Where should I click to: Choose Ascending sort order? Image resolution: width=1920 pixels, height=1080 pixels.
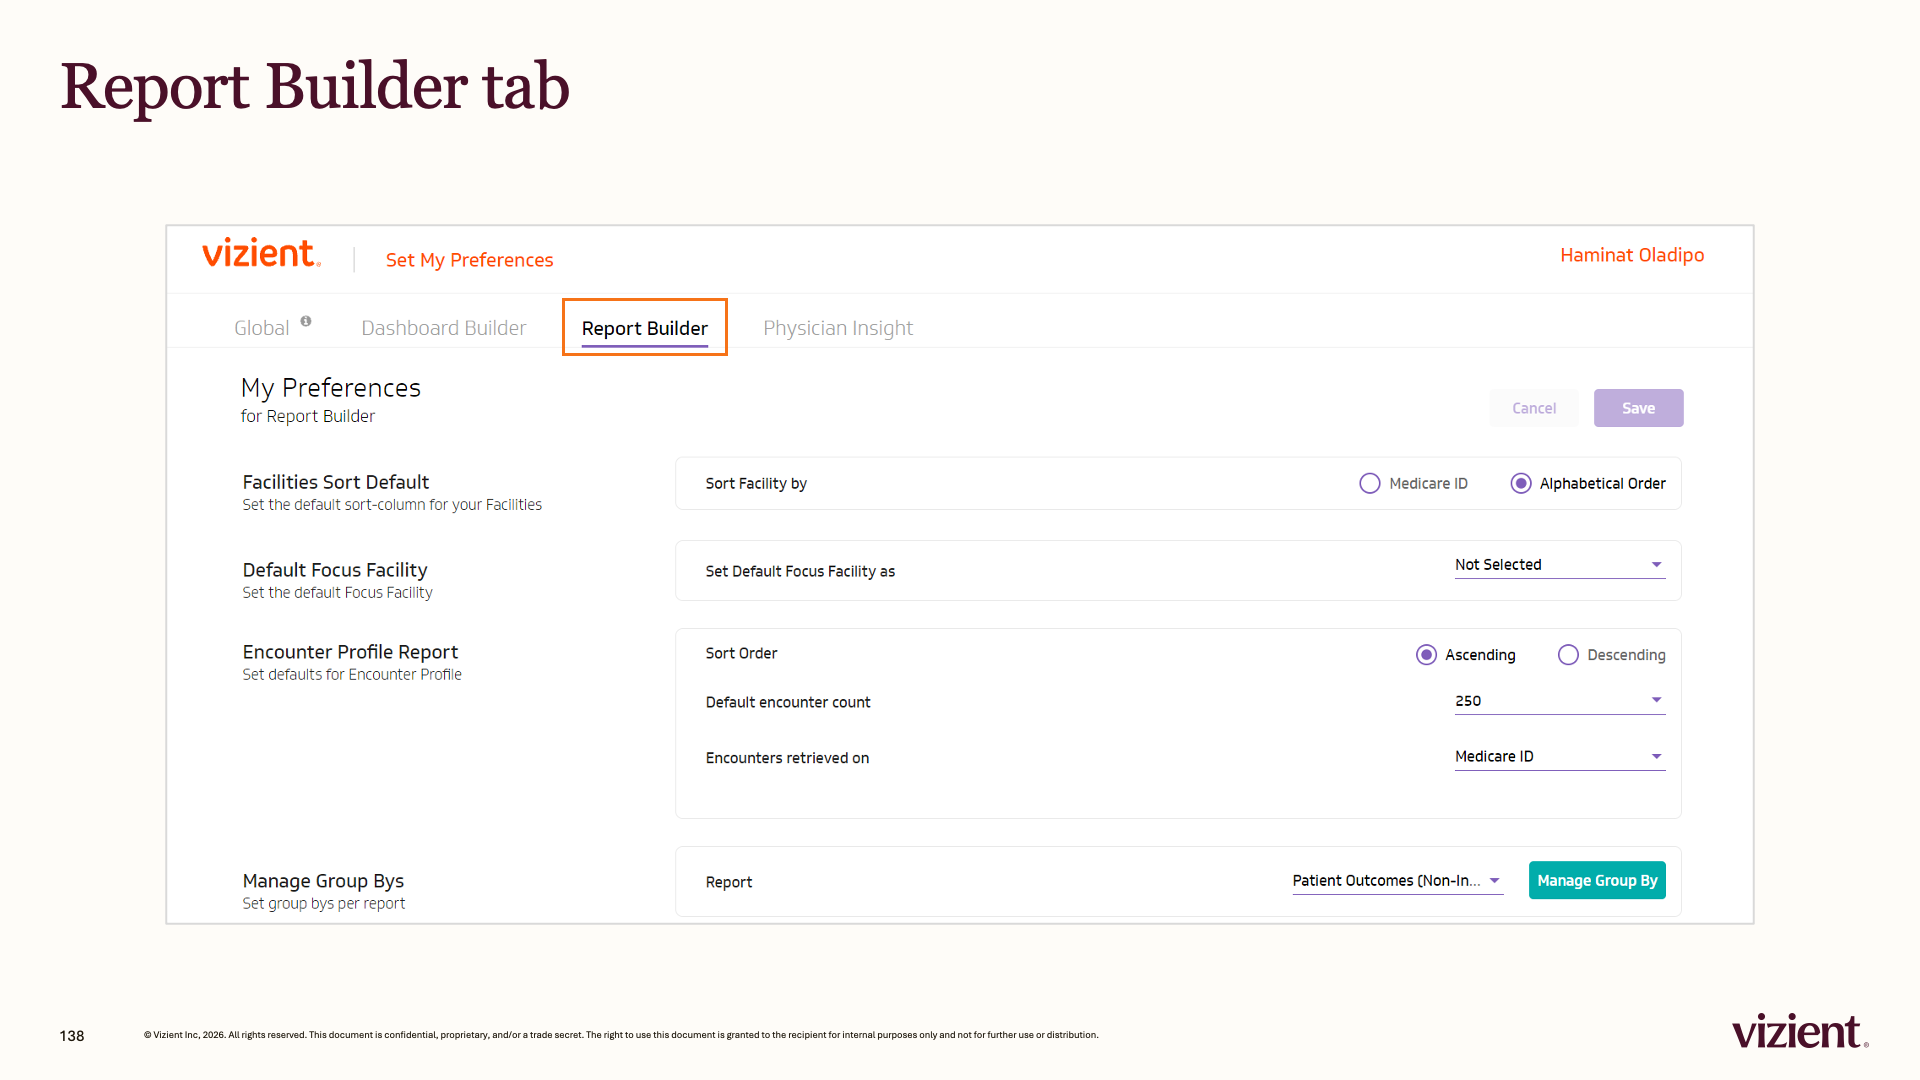pyautogui.click(x=1427, y=655)
